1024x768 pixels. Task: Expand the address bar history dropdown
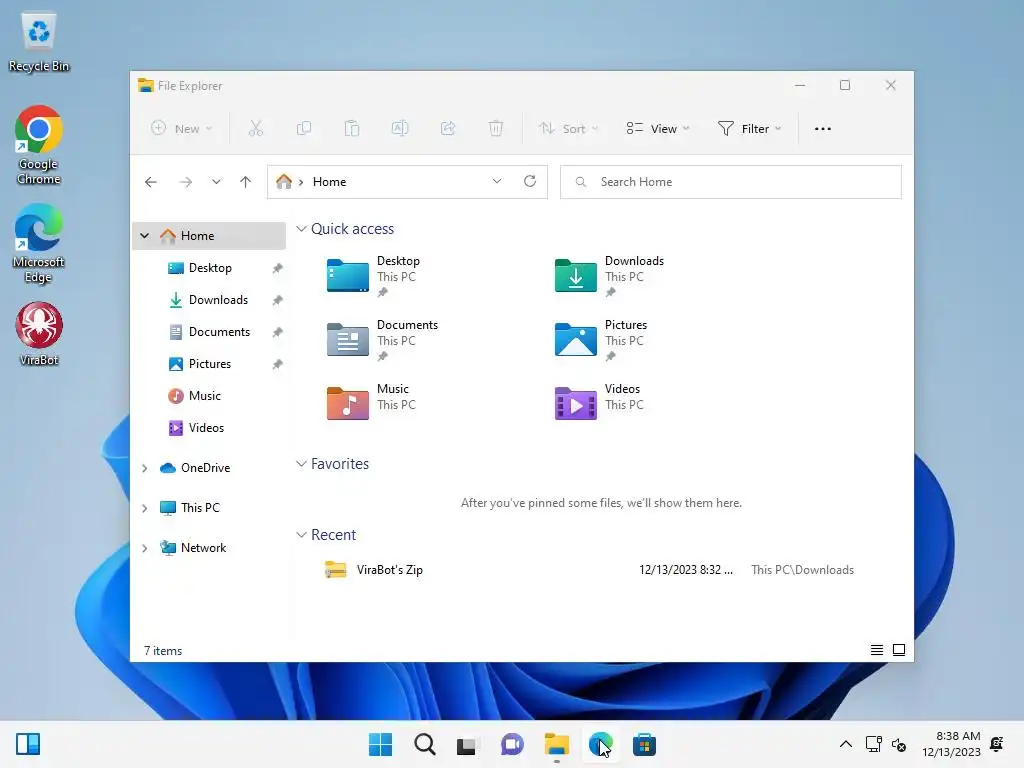pyautogui.click(x=497, y=182)
